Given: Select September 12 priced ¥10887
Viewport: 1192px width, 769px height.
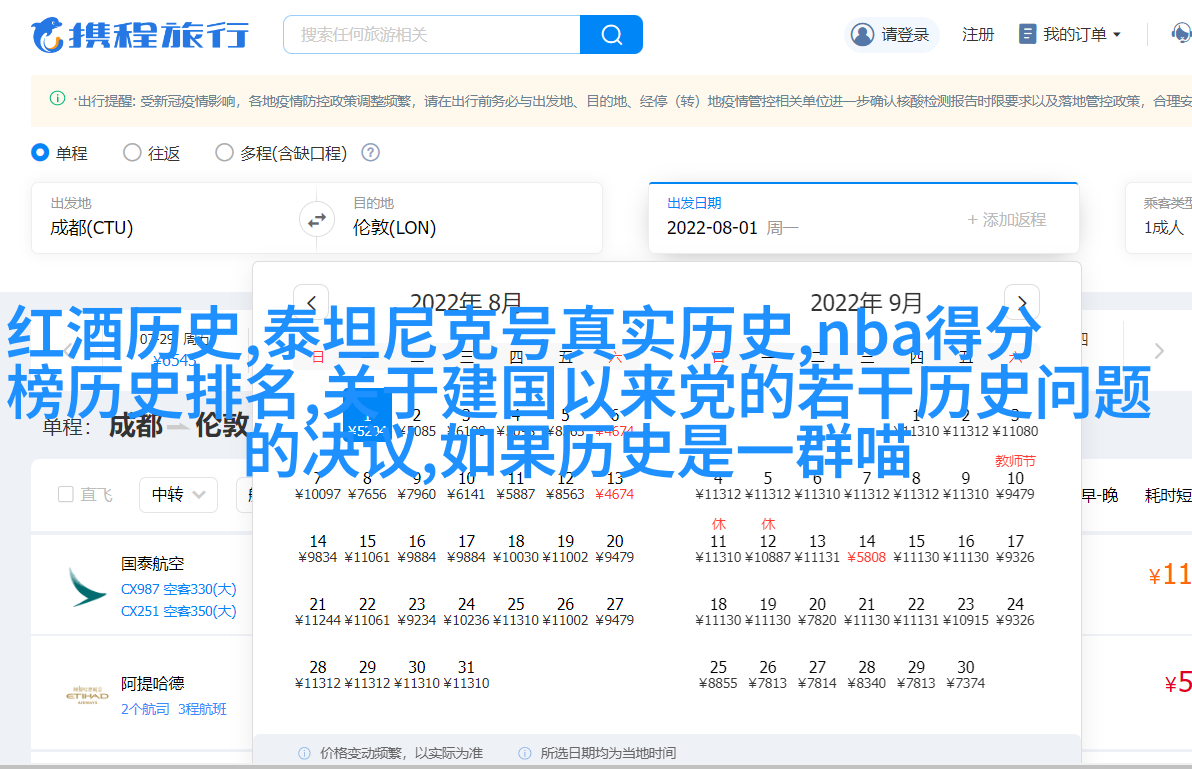Looking at the screenshot, I should [x=768, y=542].
